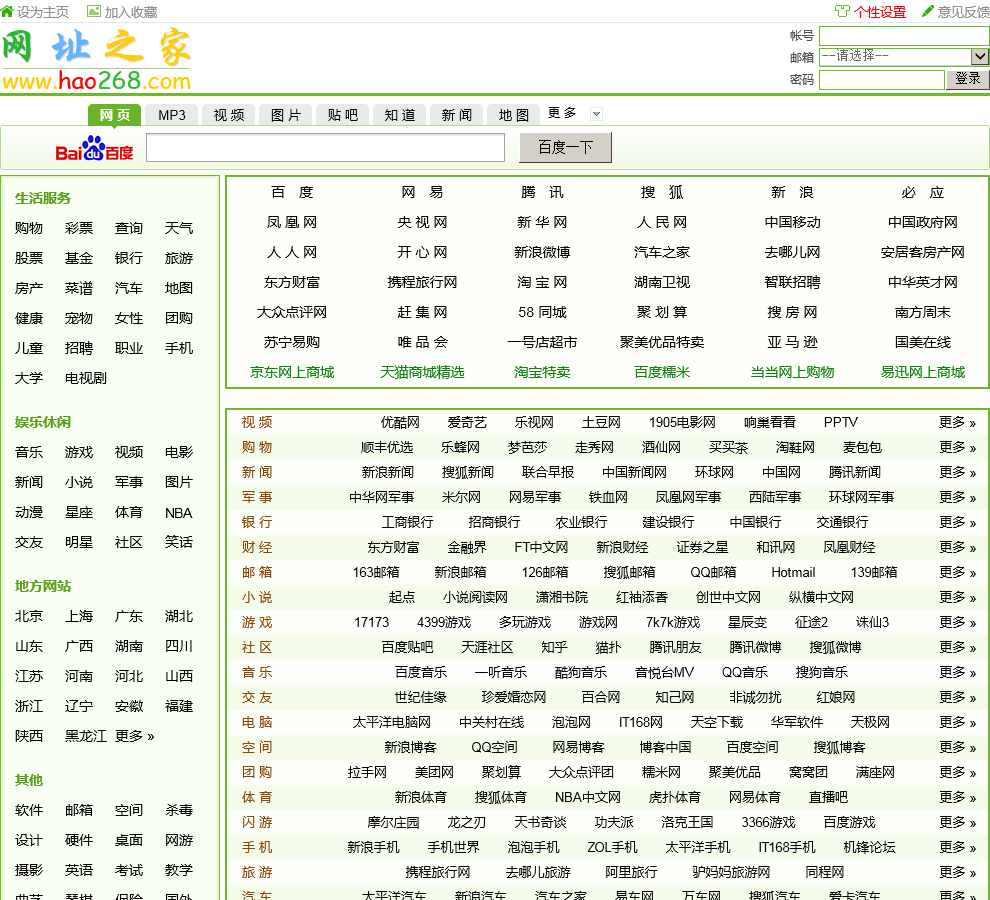Open the 优酷网 link
Viewport: 990px width, 900px height.
[400, 422]
